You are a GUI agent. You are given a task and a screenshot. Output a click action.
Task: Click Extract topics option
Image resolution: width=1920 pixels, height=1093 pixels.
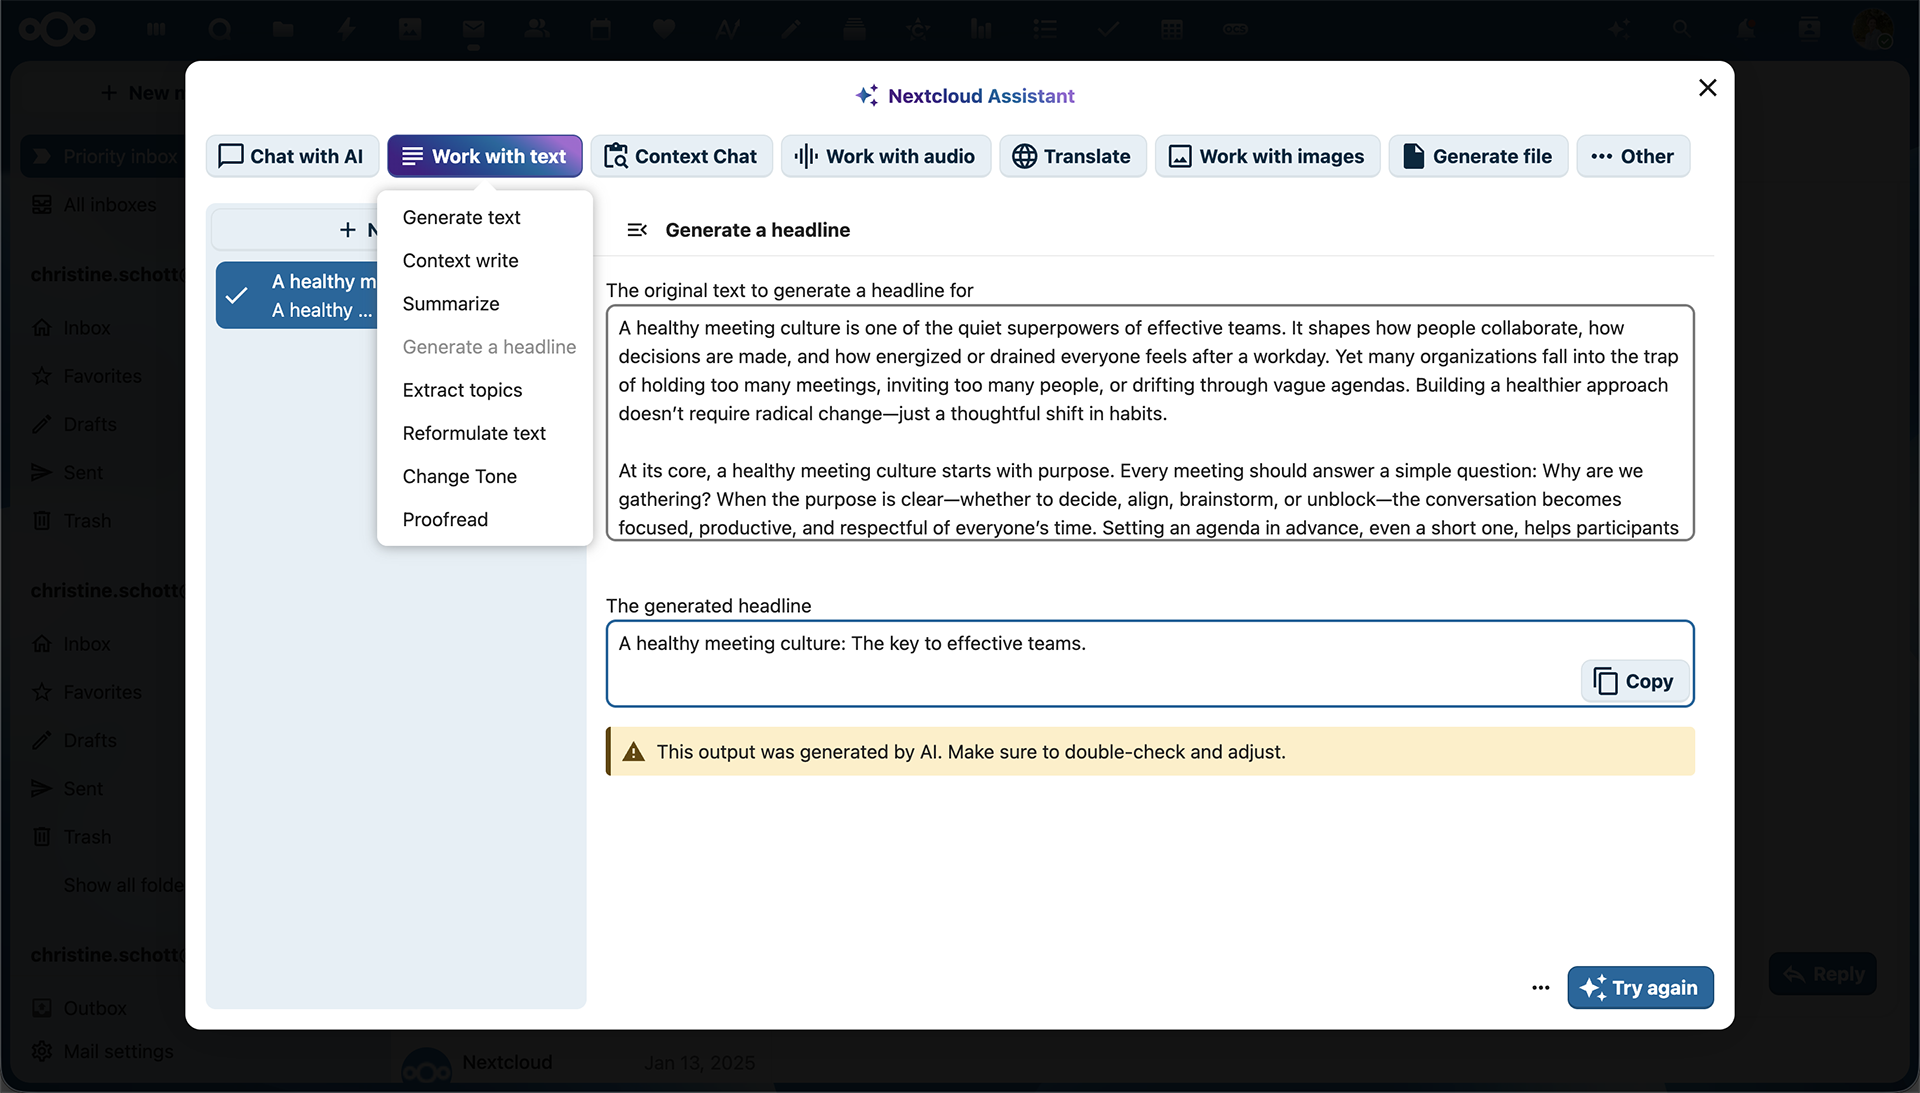(x=462, y=390)
